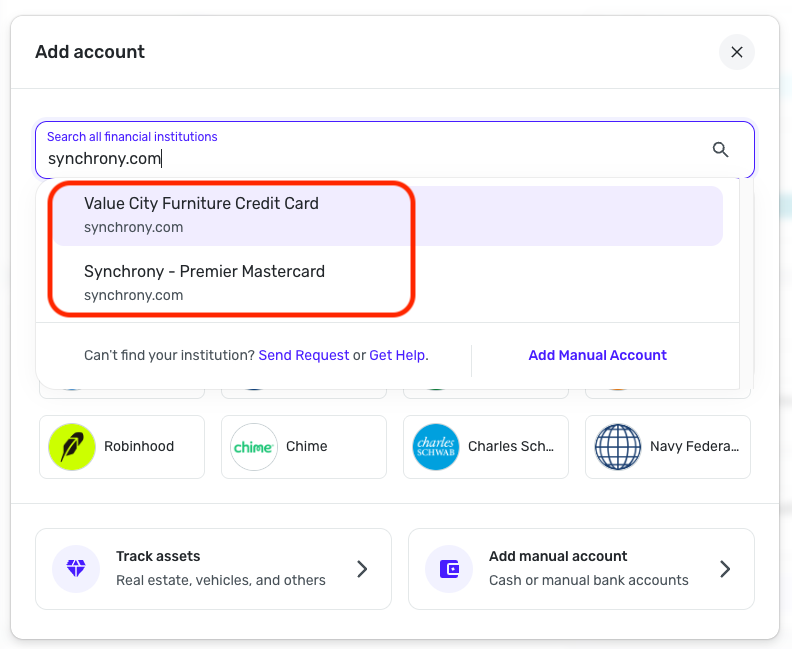Click the magnifying glass search icon
The height and width of the screenshot is (649, 792).
click(720, 150)
